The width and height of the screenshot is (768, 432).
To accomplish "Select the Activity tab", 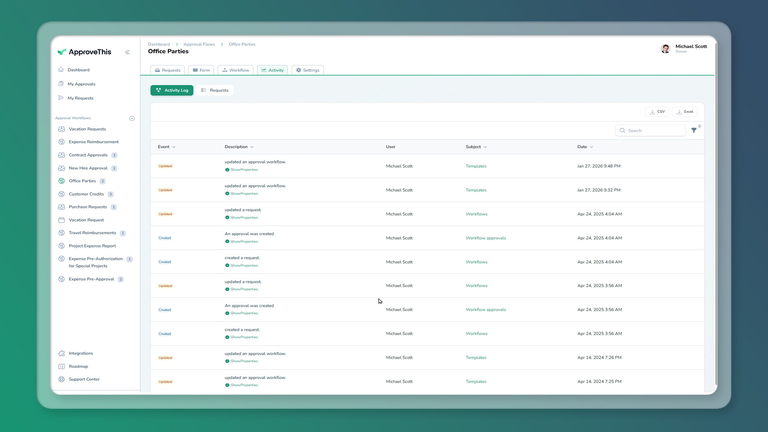I will pos(272,70).
